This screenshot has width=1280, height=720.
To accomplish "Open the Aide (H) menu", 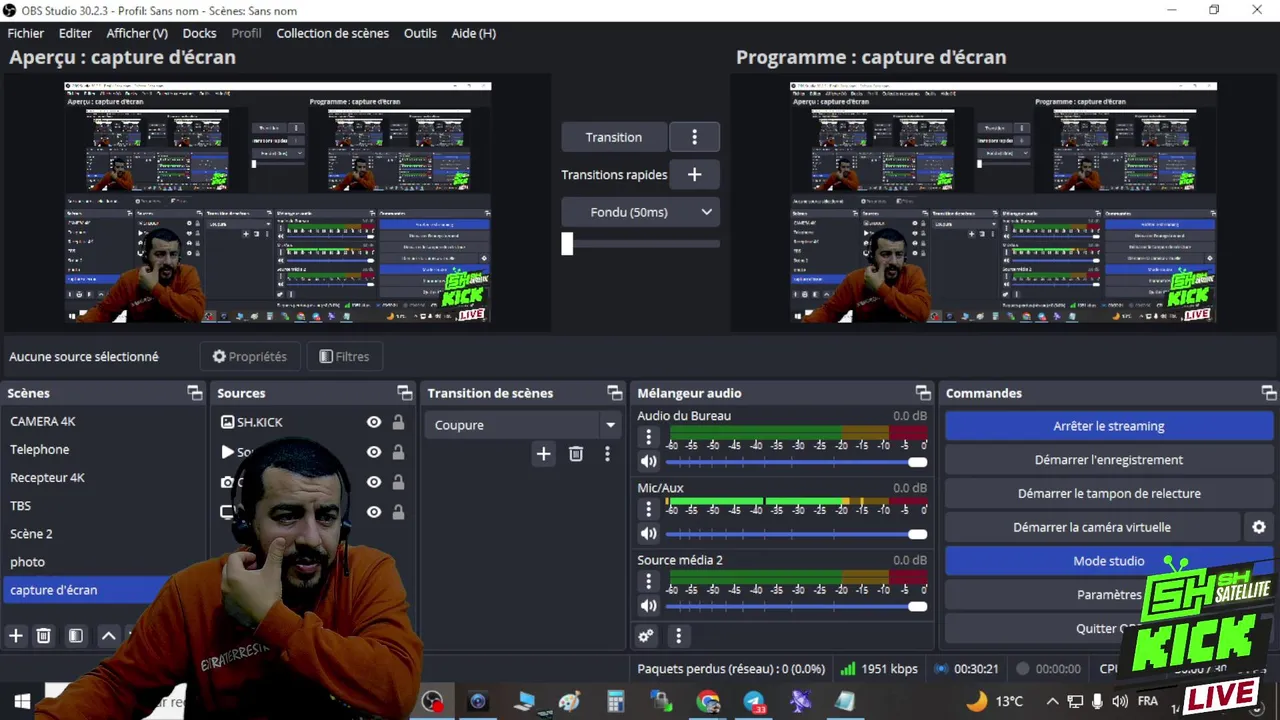I will point(473,33).
